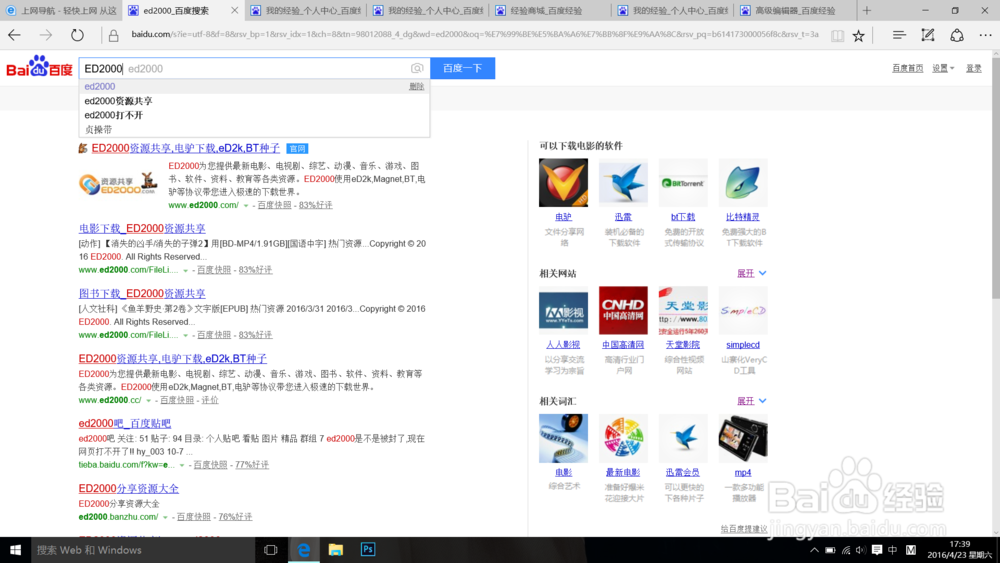Open the ED2000分享资源大全 result

(x=128, y=488)
